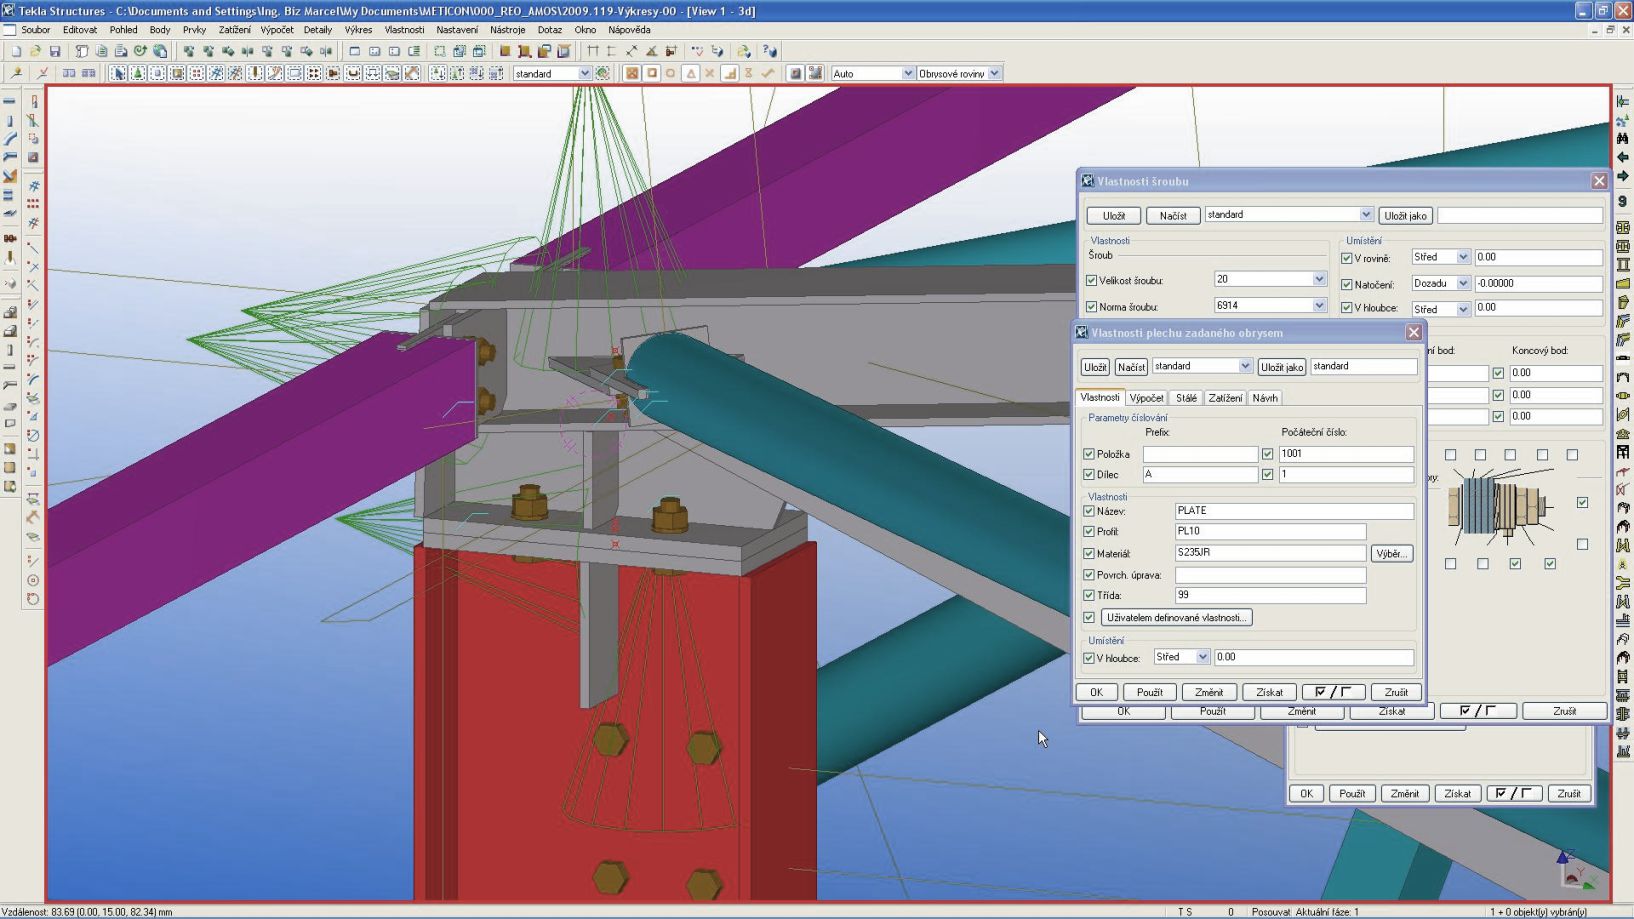Click the binoculars icon in right toolbar

(1622, 139)
